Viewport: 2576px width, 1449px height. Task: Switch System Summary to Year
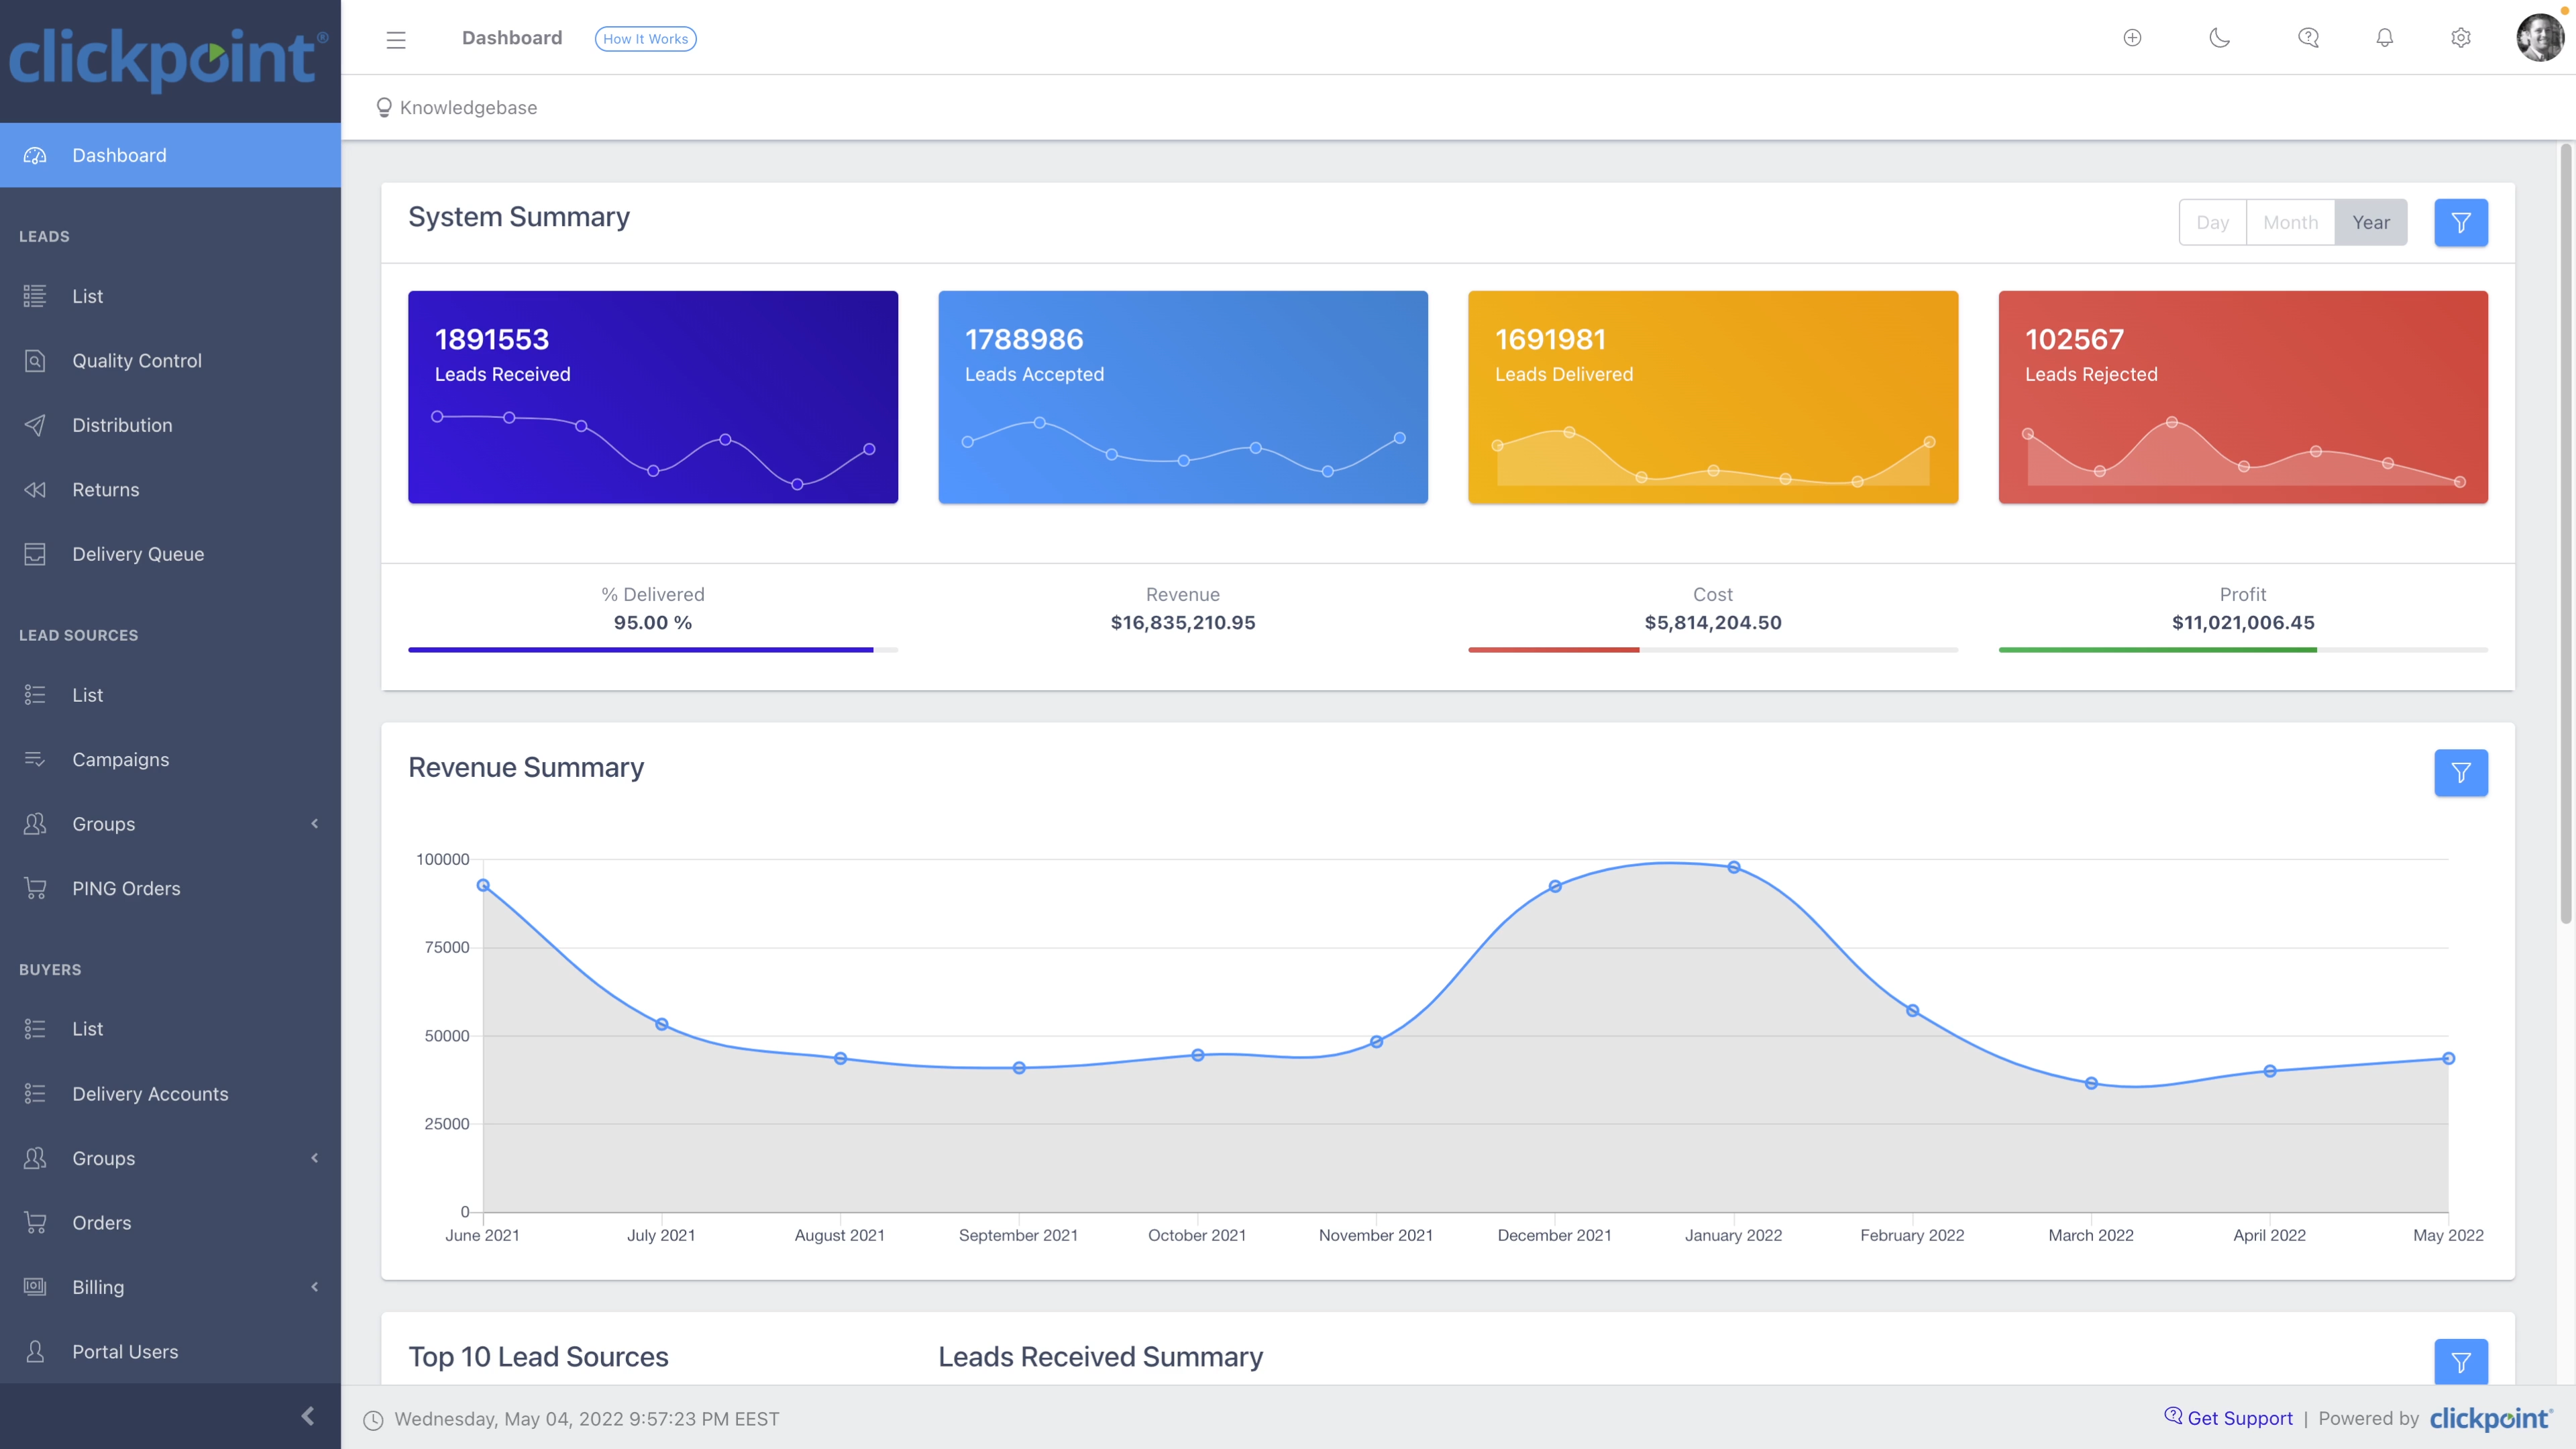coord(2371,222)
